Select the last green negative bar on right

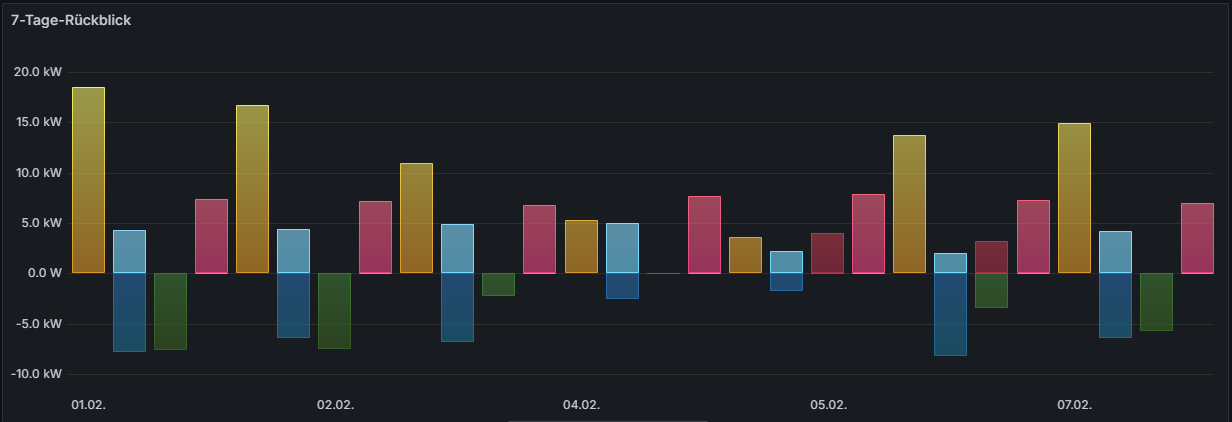click(x=1156, y=302)
